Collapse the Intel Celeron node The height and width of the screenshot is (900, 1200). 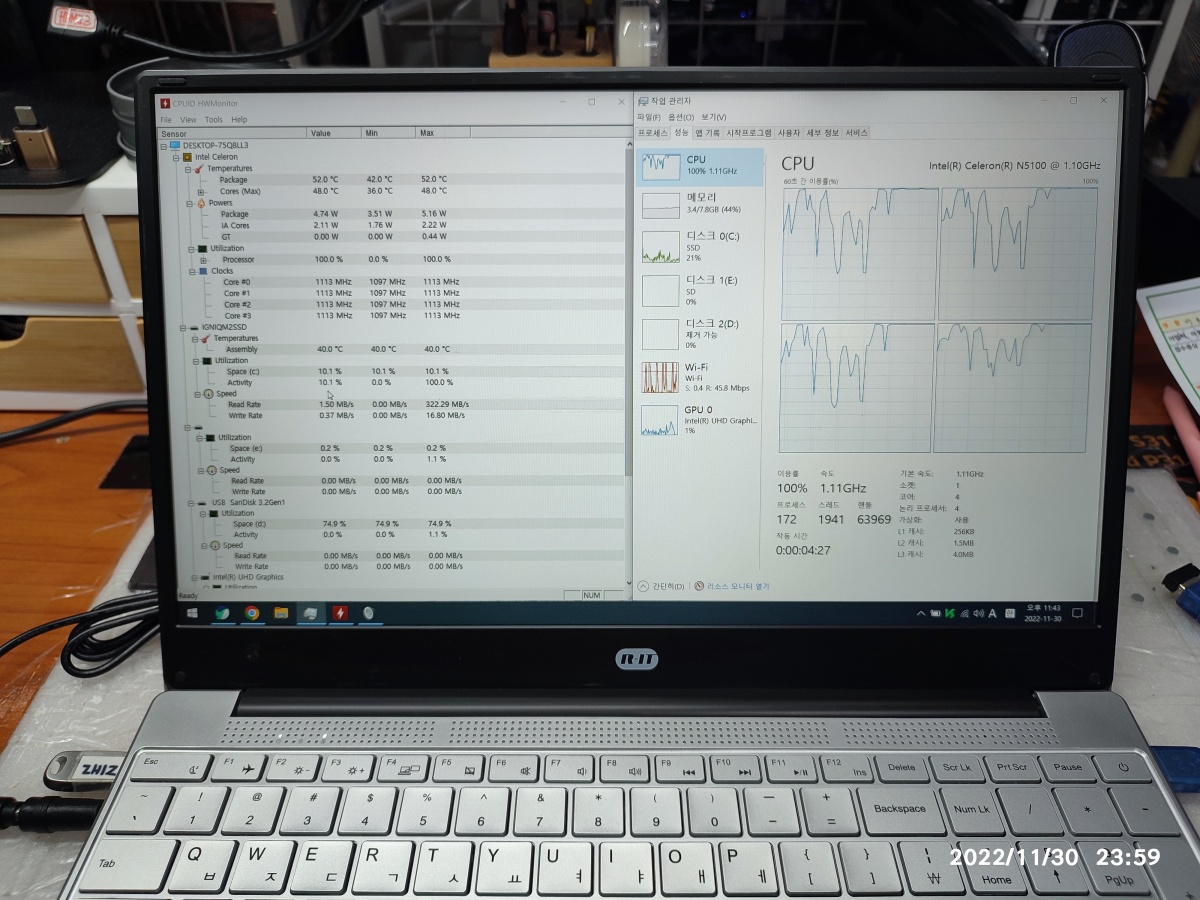175,157
